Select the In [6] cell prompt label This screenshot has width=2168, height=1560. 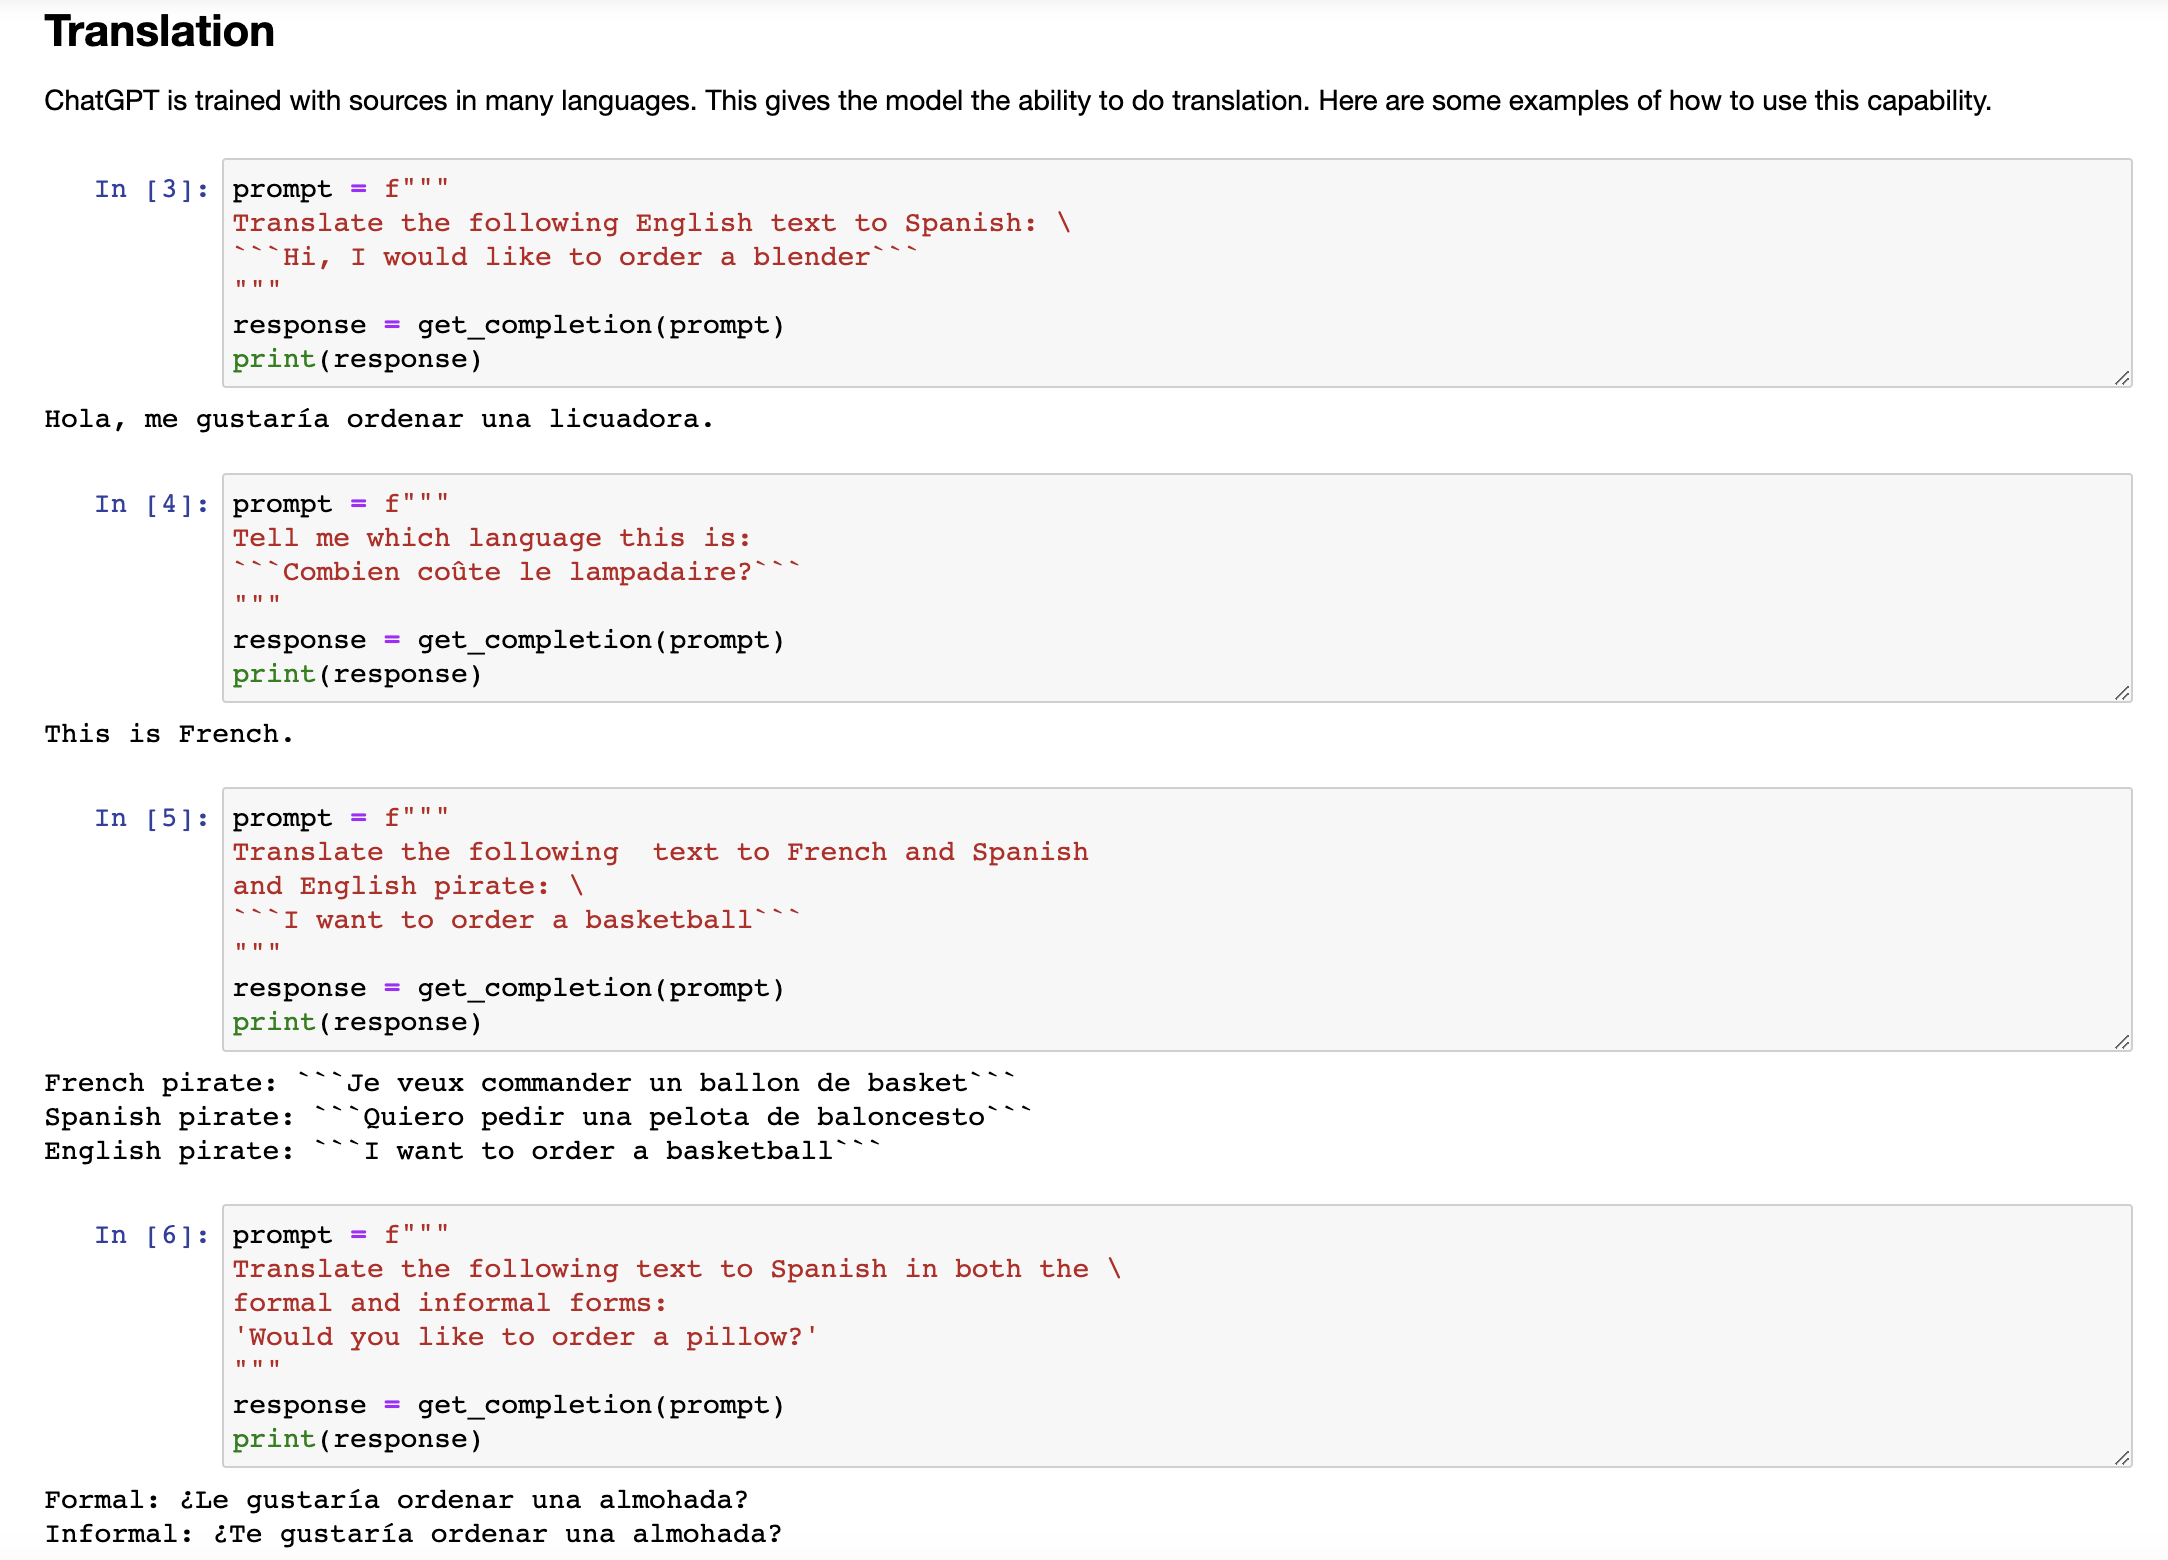(152, 1235)
